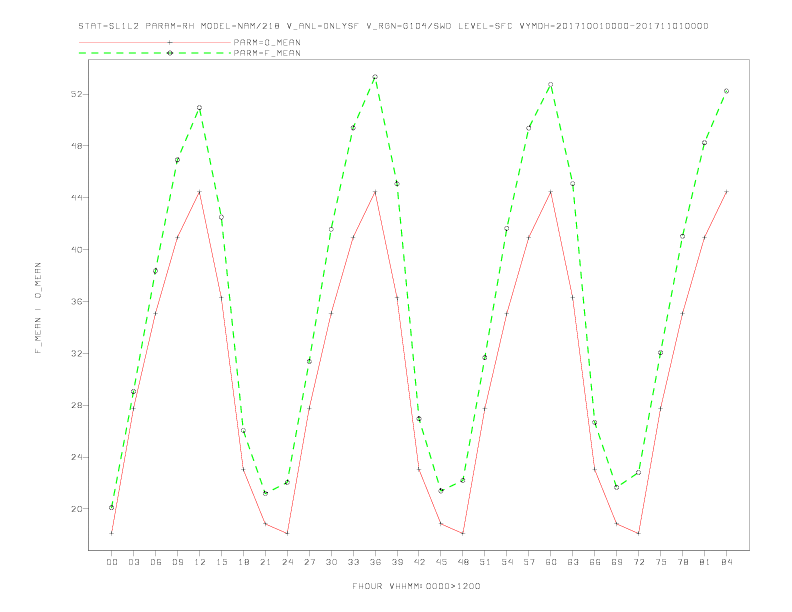This screenshot has height=612, width=792.
Task: Click the x-axis tick label 42
Action: [x=419, y=562]
